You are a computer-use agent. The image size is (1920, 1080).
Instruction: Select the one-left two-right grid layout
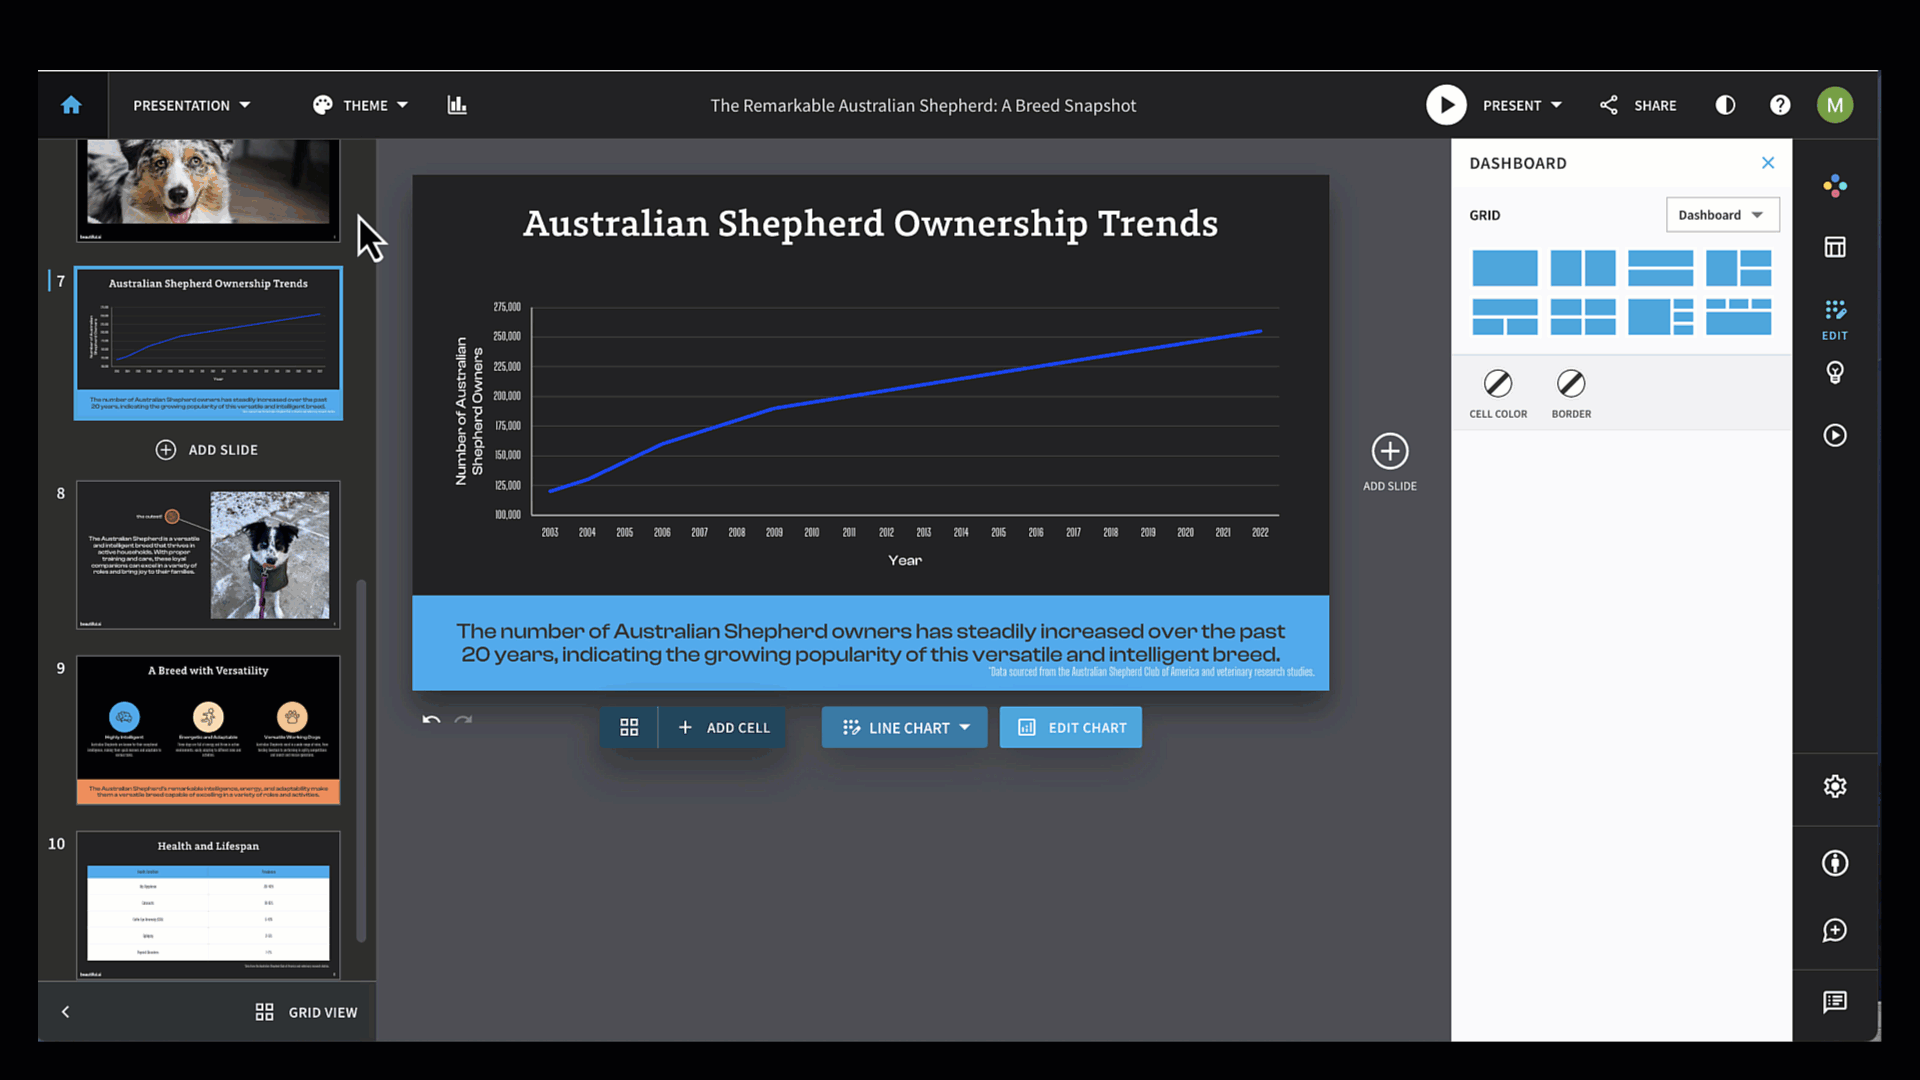(x=1738, y=268)
